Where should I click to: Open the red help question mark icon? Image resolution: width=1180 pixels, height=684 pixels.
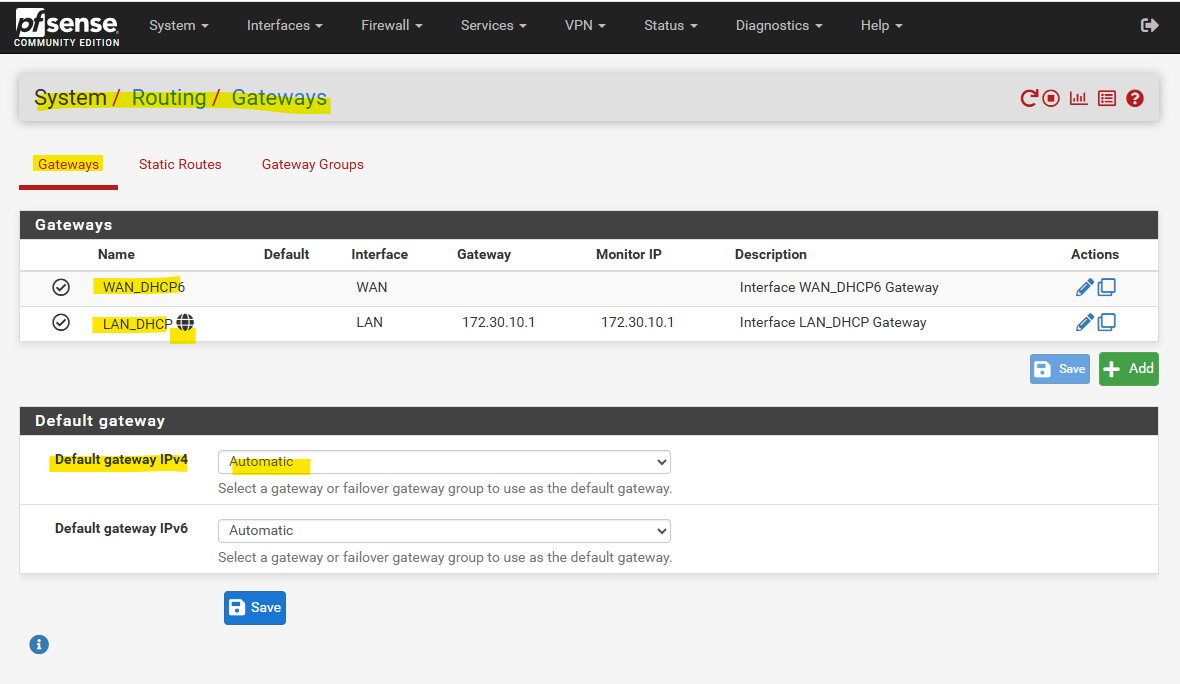click(x=1135, y=98)
